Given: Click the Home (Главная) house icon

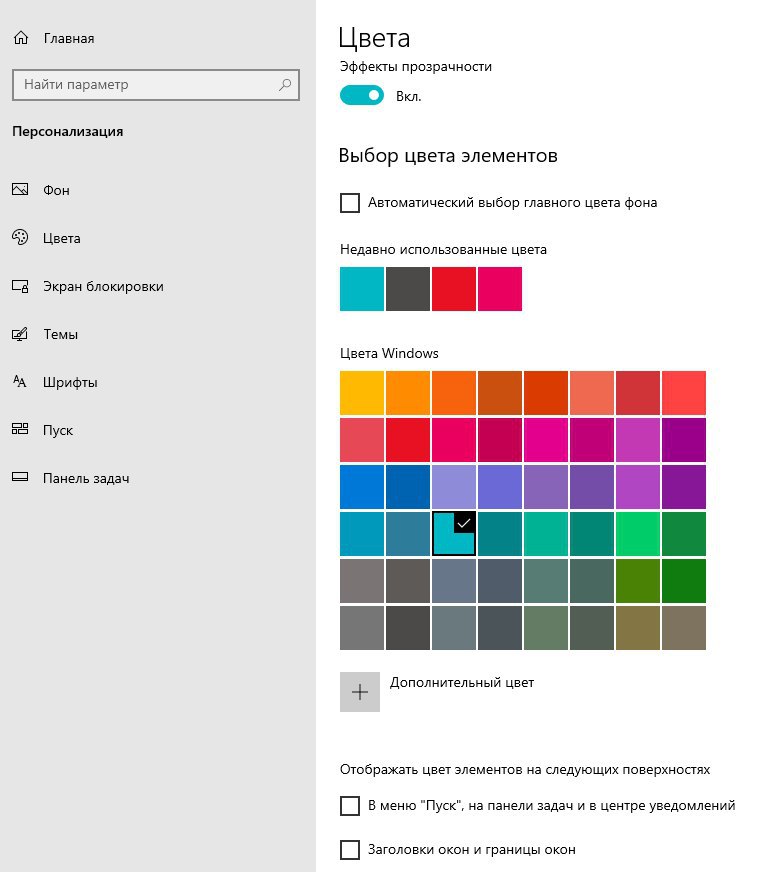Looking at the screenshot, I should pyautogui.click(x=21, y=38).
